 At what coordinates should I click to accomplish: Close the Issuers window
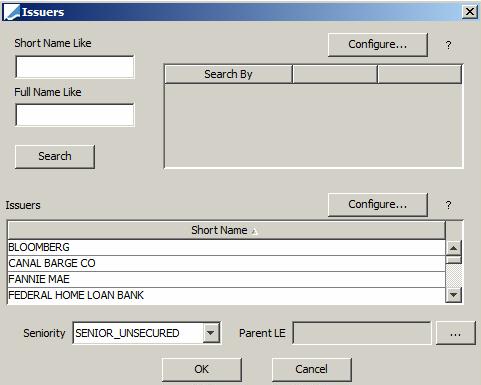click(x=470, y=12)
